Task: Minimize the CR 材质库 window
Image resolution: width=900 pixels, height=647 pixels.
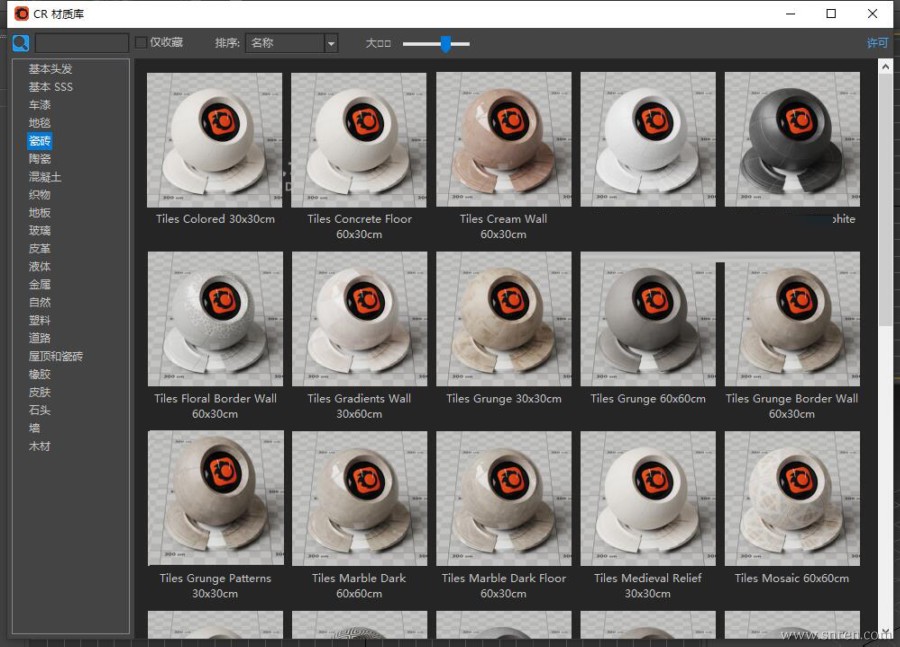Action: (x=790, y=14)
